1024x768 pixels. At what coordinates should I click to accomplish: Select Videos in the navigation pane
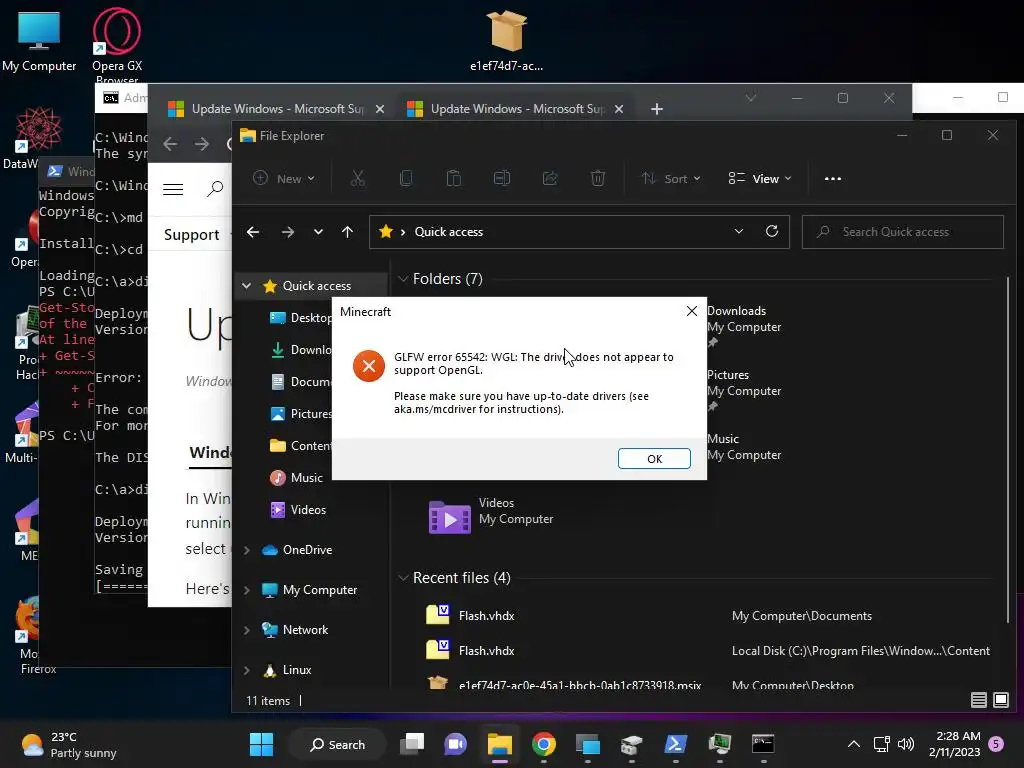(x=298, y=509)
